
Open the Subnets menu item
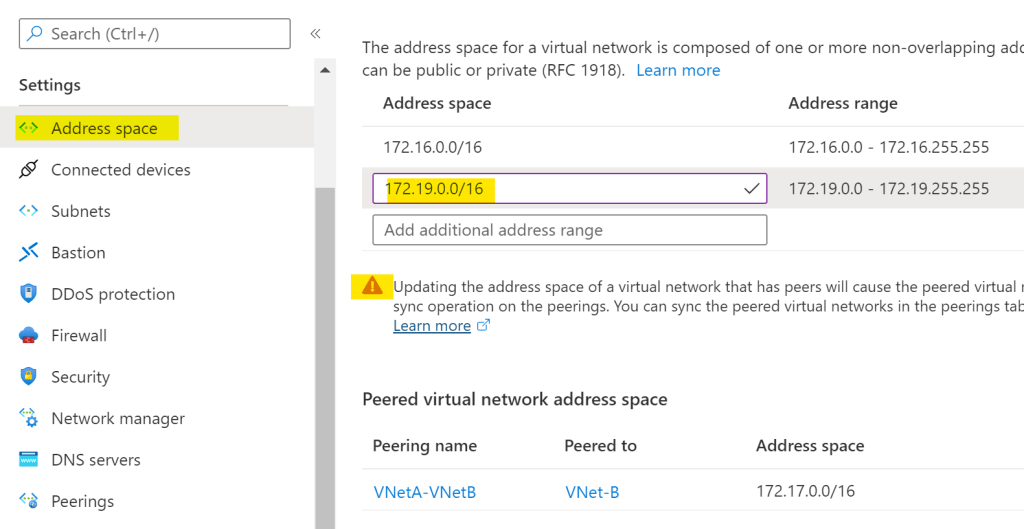pyautogui.click(x=81, y=211)
